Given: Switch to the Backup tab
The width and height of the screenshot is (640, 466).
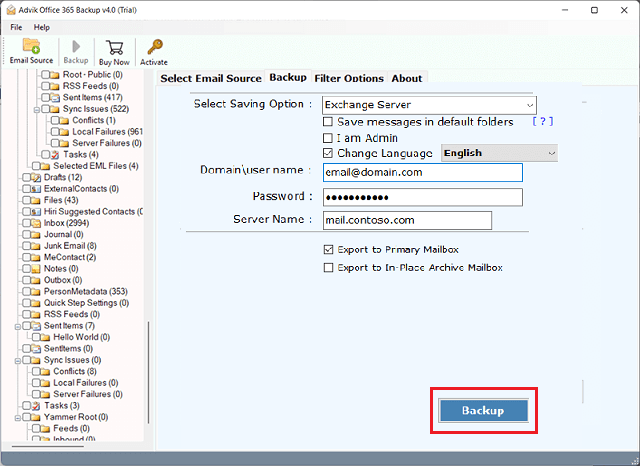Looking at the screenshot, I should tap(288, 78).
